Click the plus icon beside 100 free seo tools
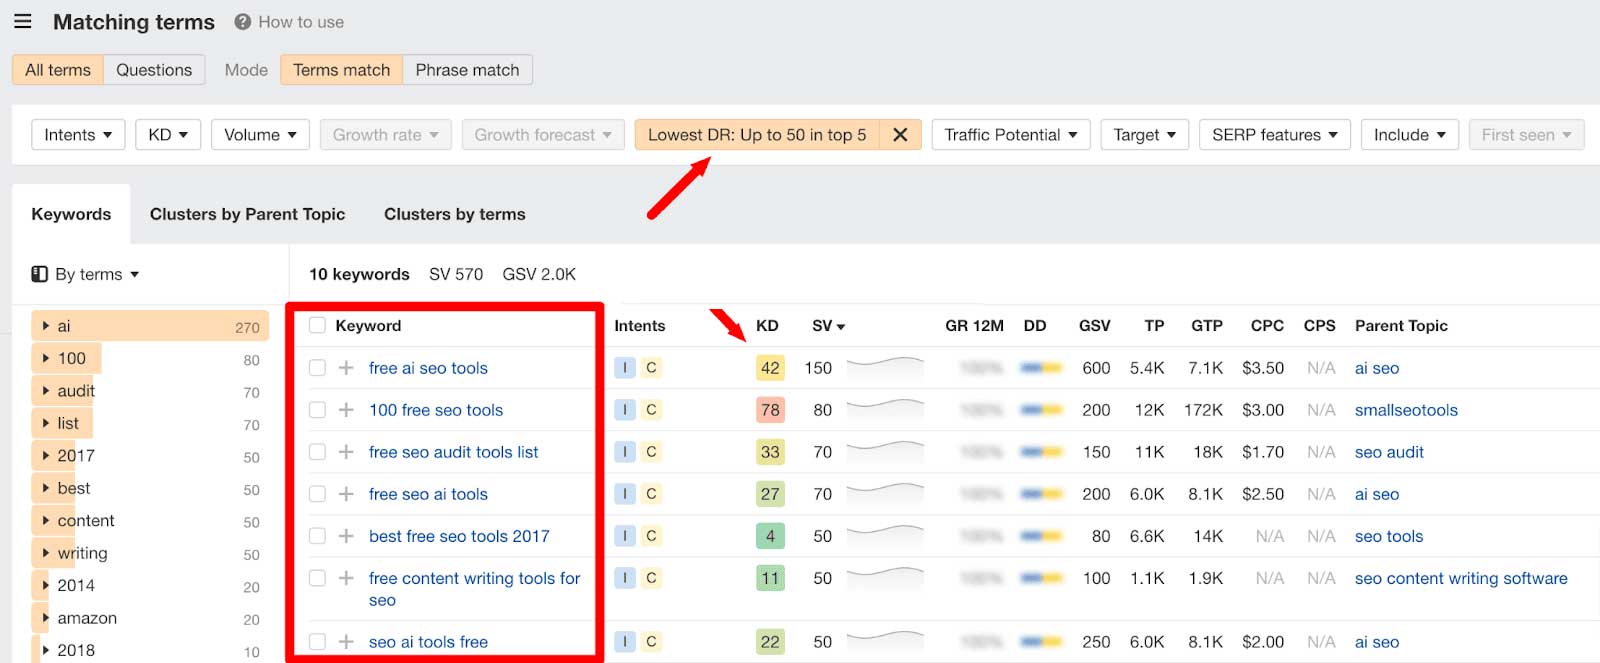Screen dimensions: 1600x663 [346, 410]
